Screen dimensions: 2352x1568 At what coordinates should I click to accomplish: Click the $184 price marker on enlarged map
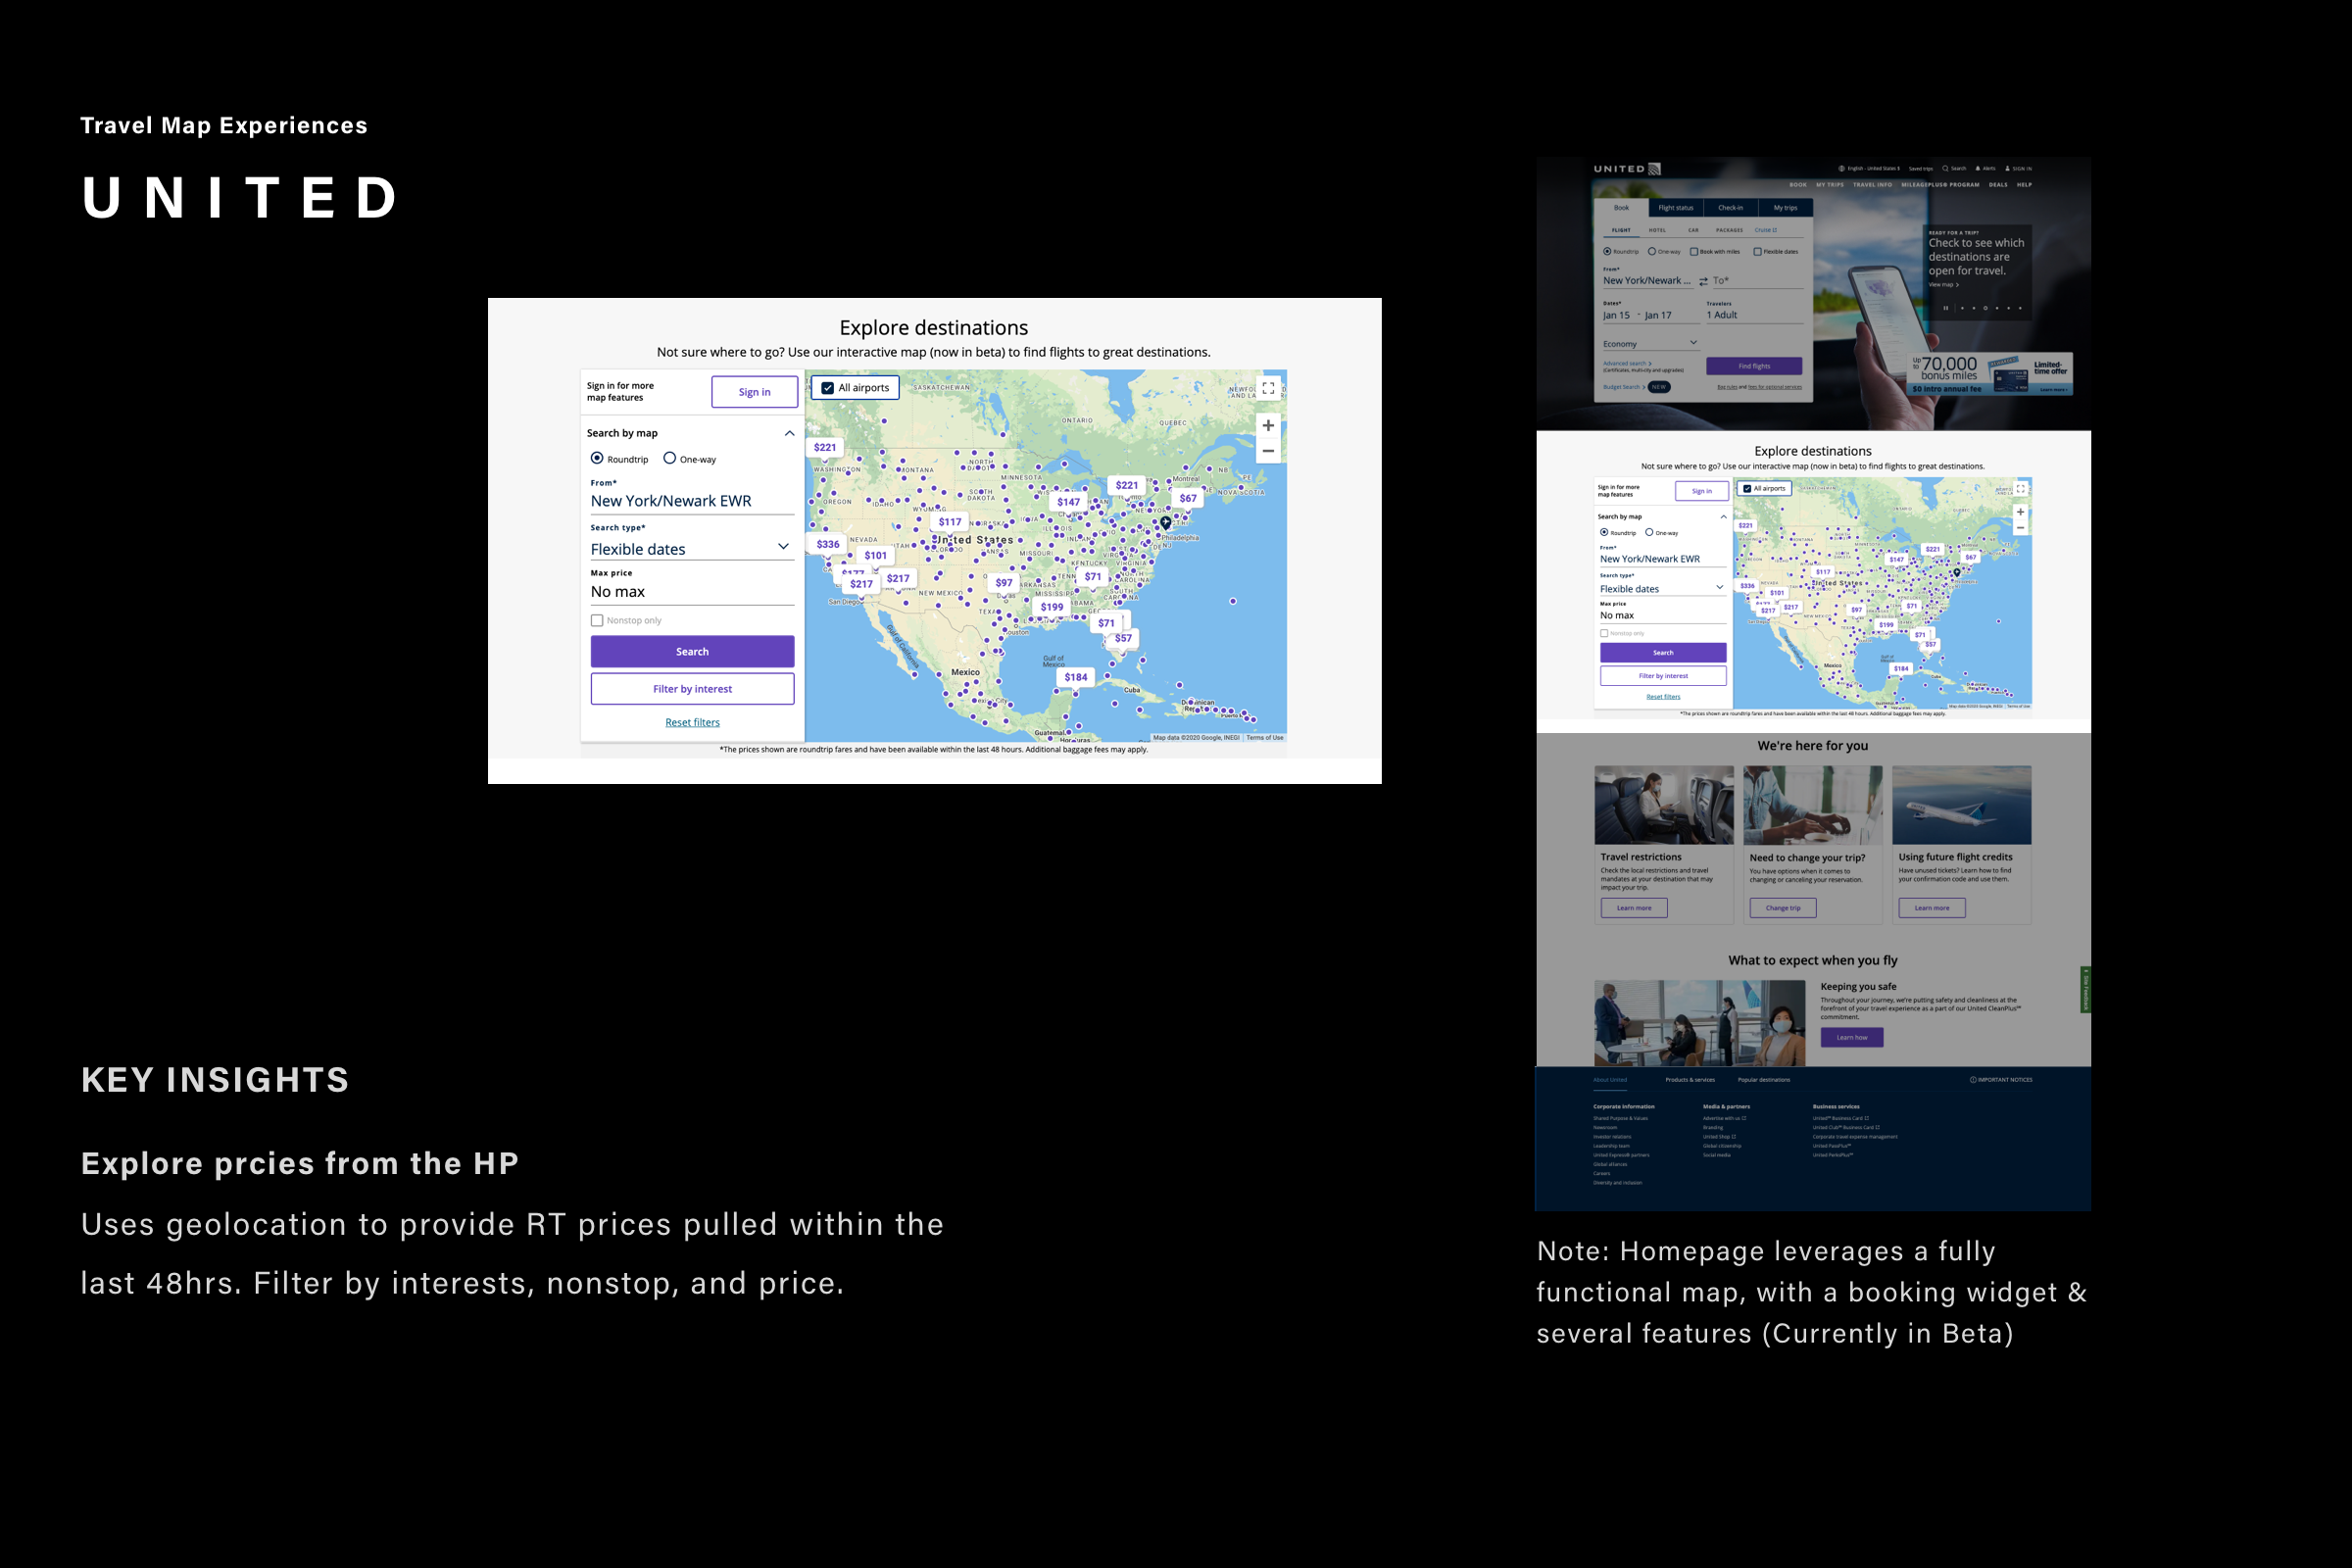point(1076,677)
